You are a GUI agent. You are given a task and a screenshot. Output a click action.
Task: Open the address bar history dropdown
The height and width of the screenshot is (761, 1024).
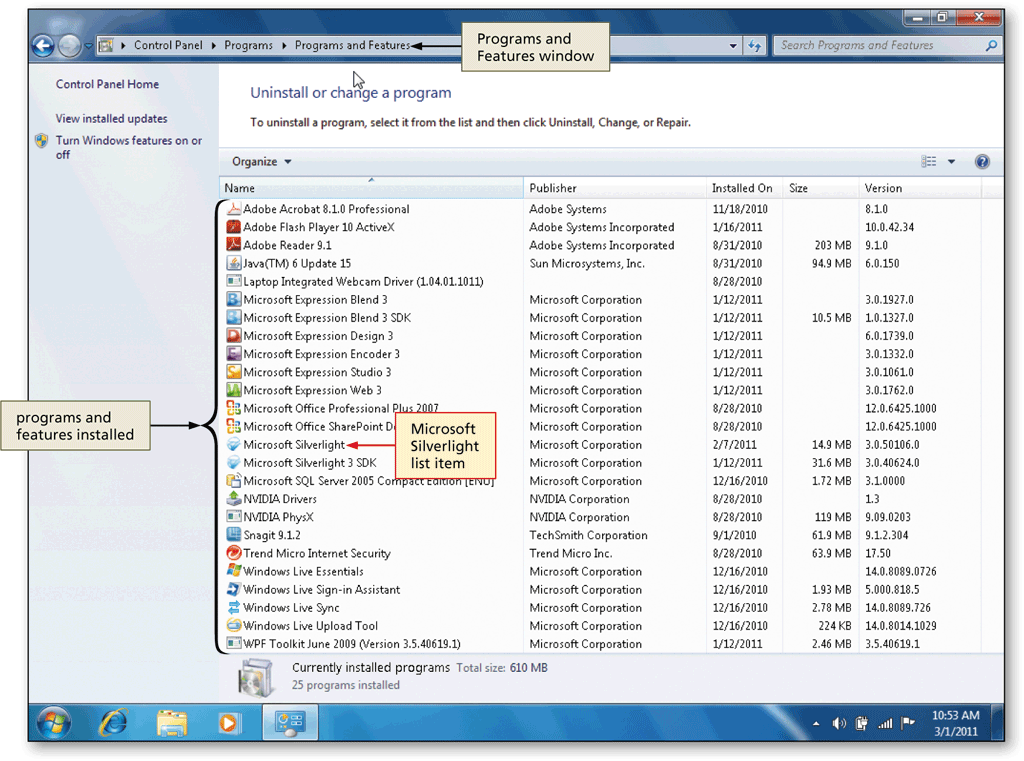click(733, 46)
